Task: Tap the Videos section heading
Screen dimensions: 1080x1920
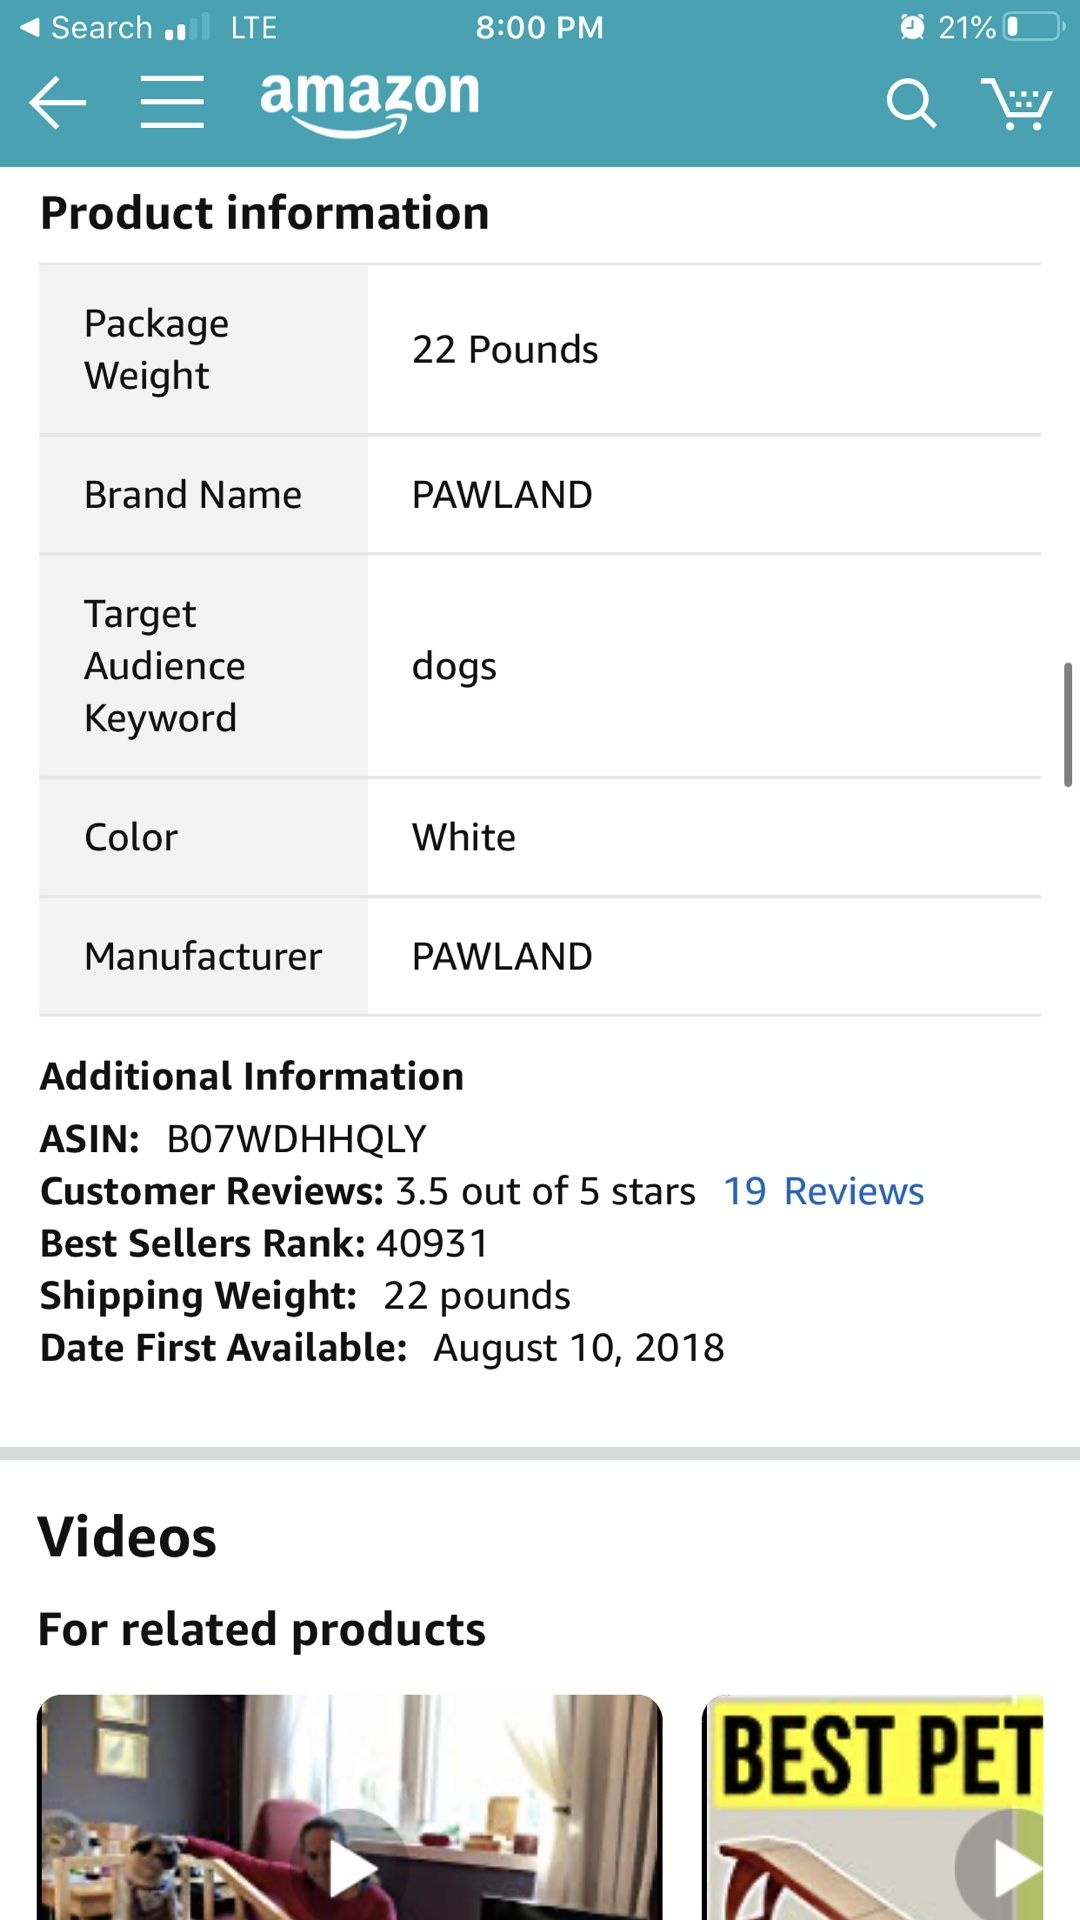Action: pyautogui.click(x=127, y=1537)
